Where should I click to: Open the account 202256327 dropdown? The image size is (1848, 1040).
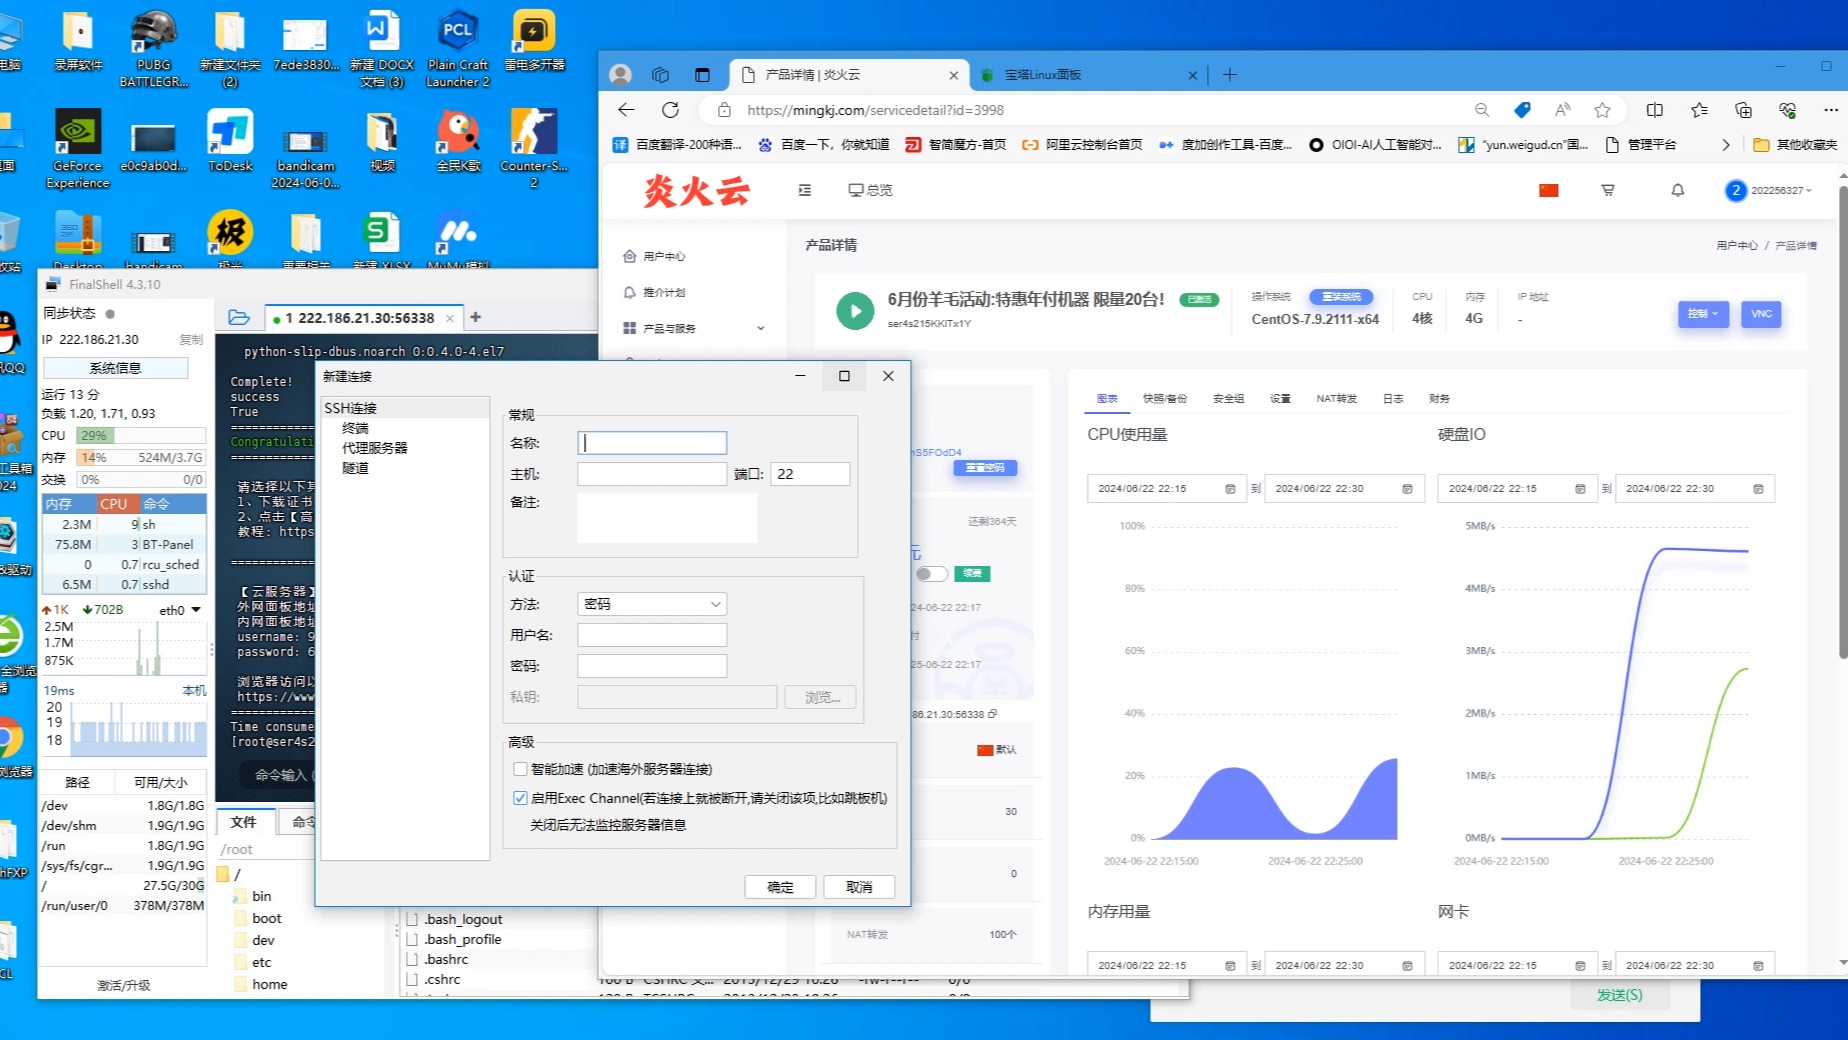pos(1770,190)
